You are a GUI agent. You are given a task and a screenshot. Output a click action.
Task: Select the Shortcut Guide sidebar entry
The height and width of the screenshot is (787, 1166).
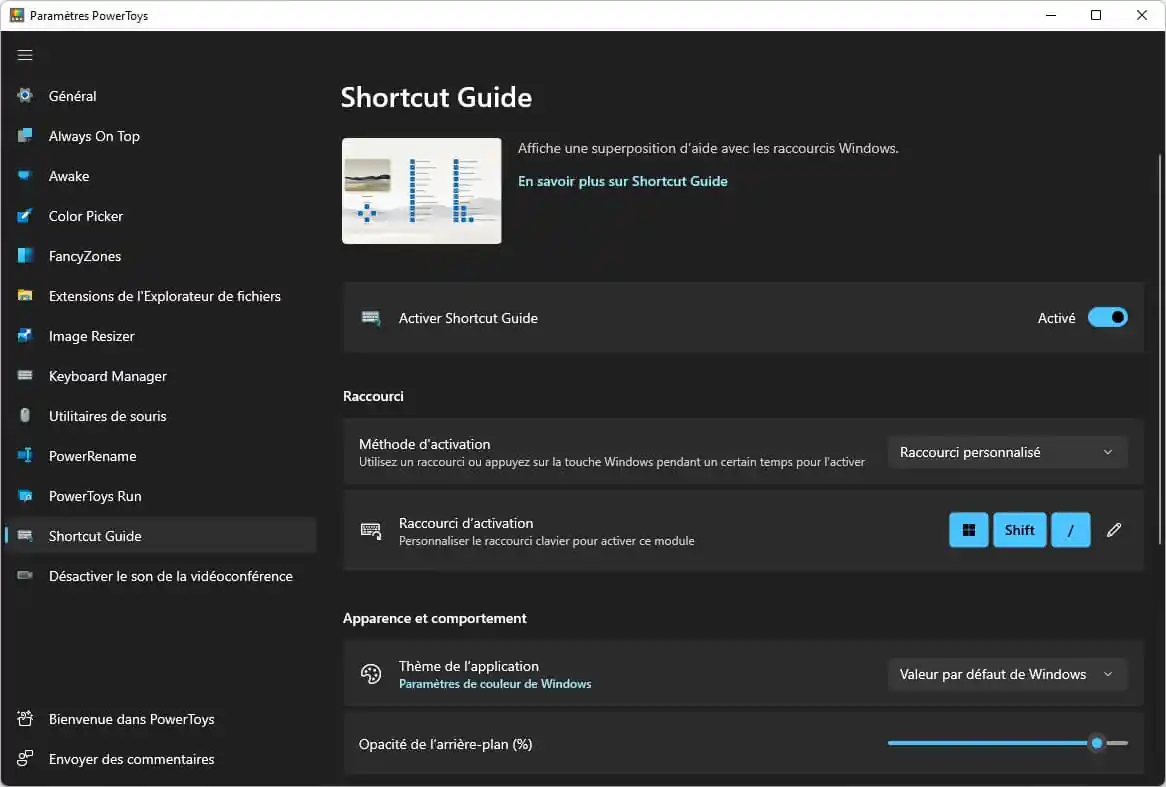coord(161,536)
